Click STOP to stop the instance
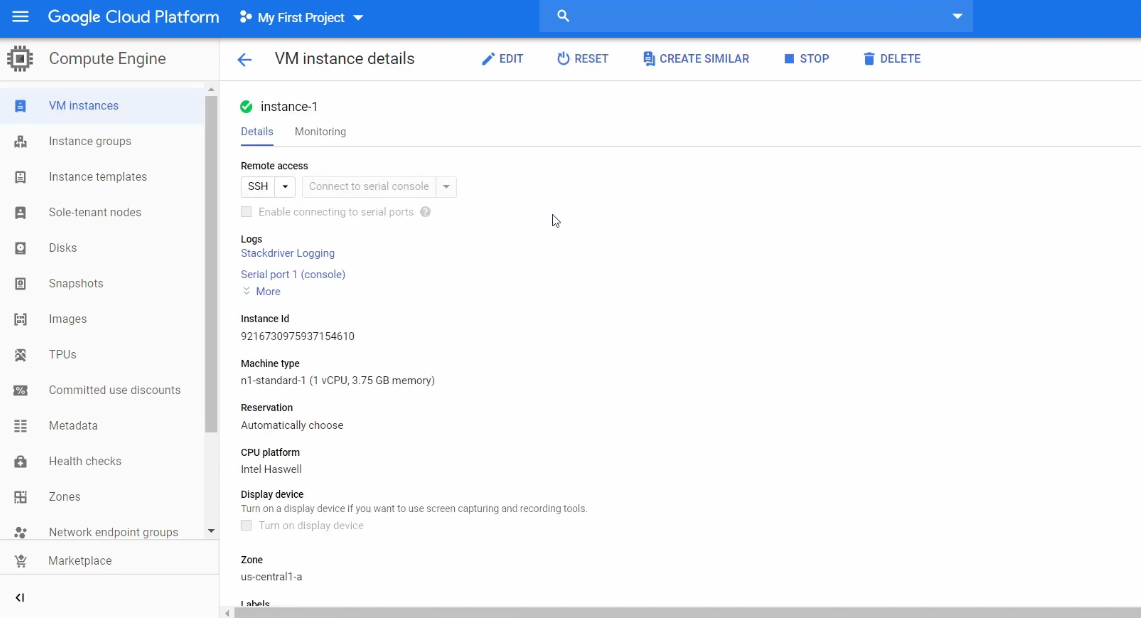 806,59
